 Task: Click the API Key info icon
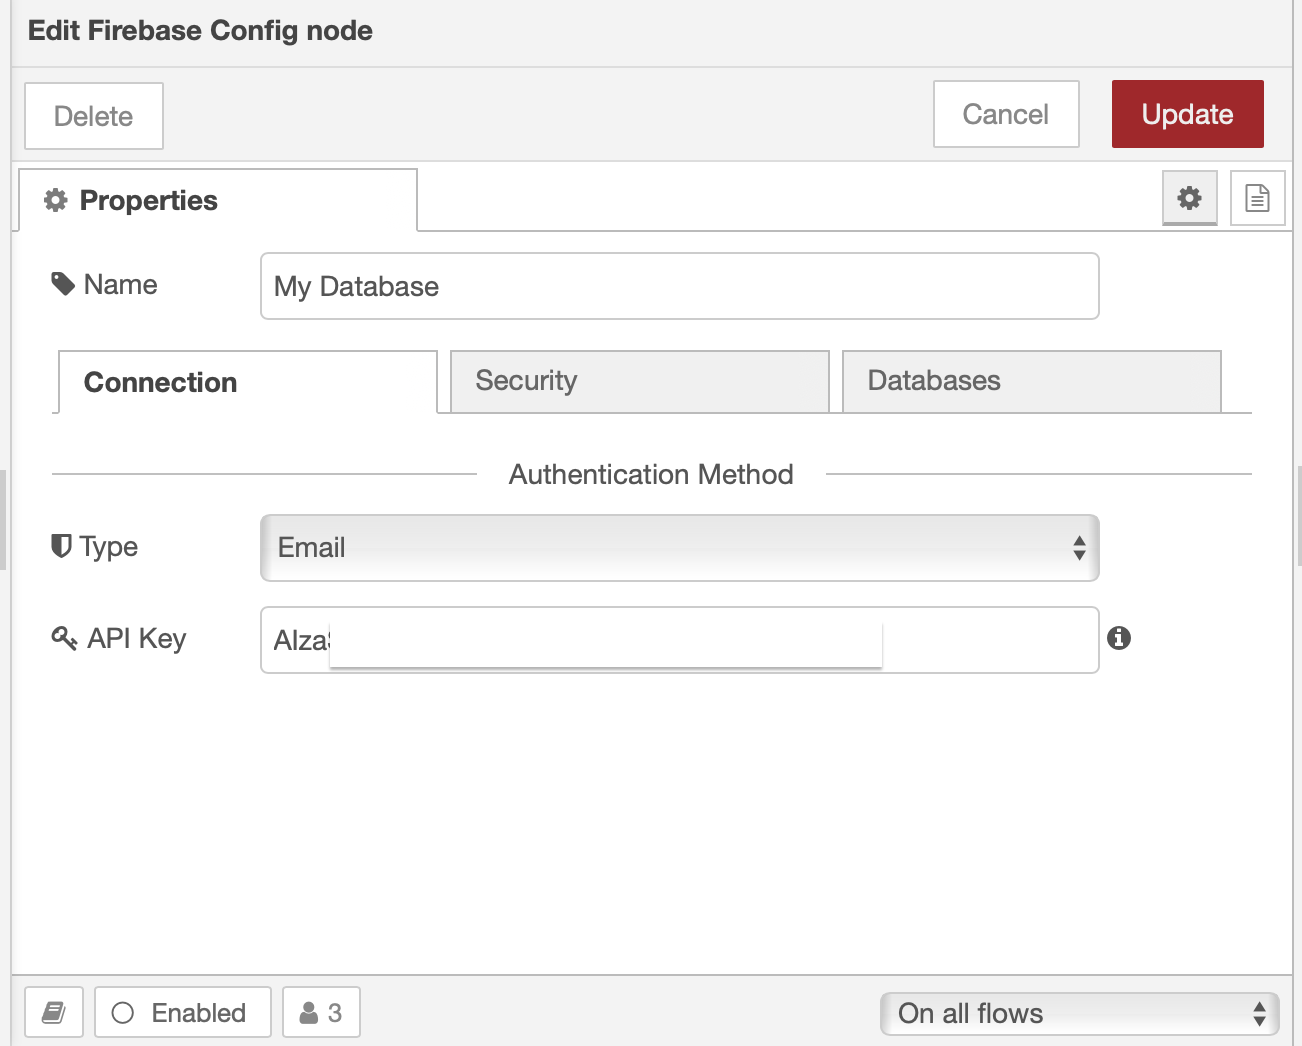pos(1119,638)
